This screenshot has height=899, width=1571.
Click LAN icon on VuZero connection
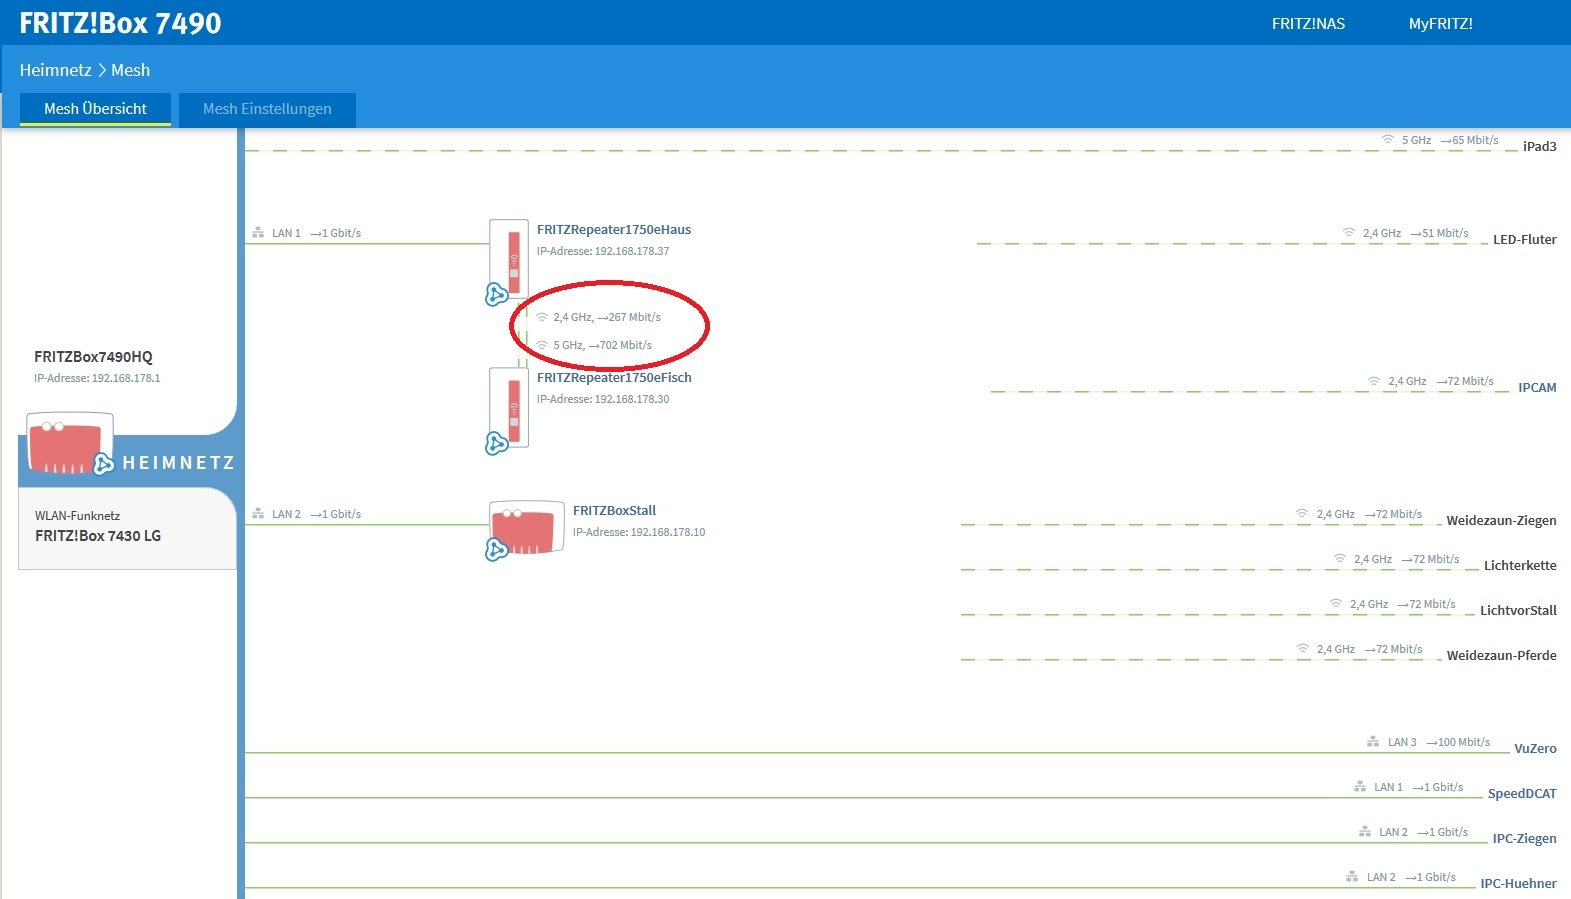pos(1373,742)
